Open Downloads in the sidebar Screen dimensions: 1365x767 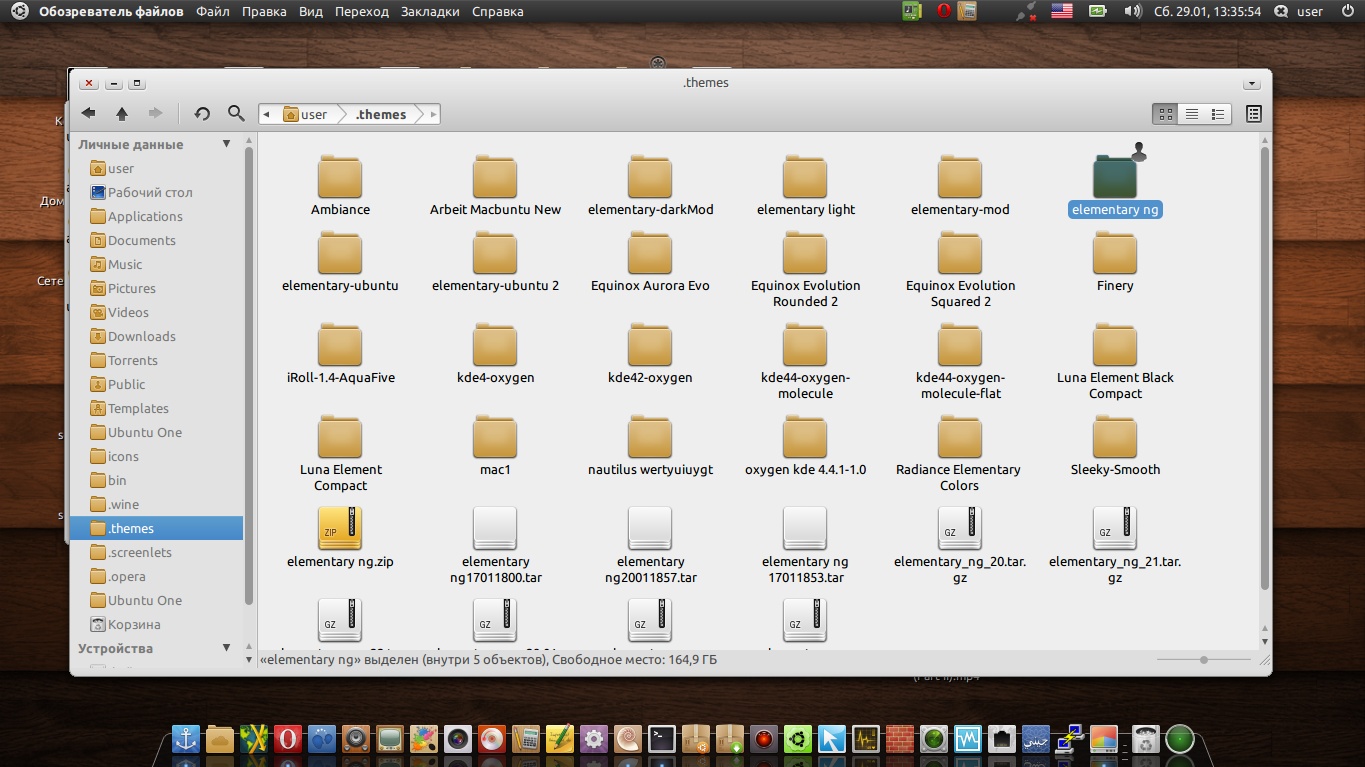157,336
